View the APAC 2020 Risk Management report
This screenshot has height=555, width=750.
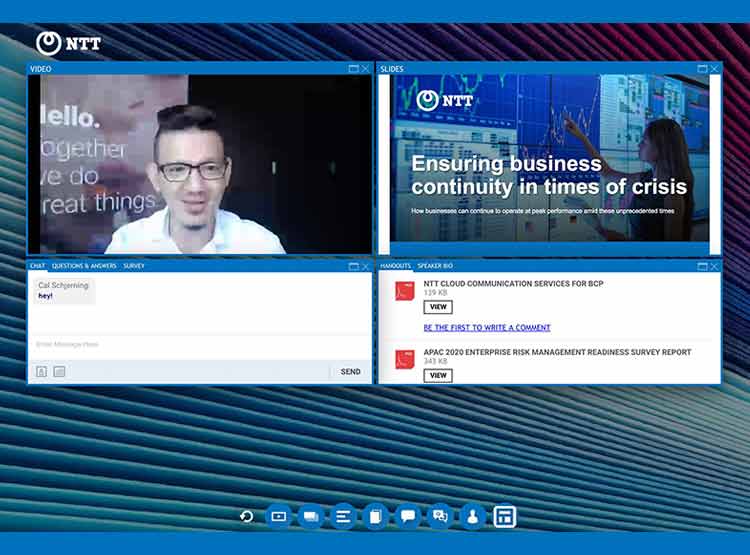(438, 375)
